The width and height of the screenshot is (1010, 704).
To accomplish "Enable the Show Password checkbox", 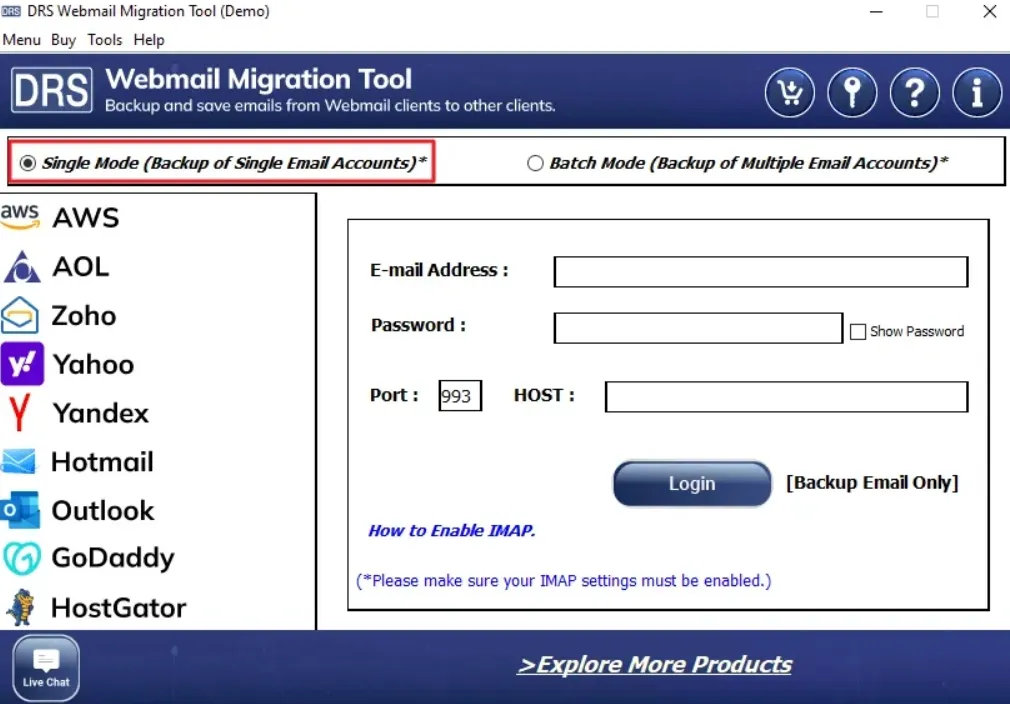I will [857, 332].
